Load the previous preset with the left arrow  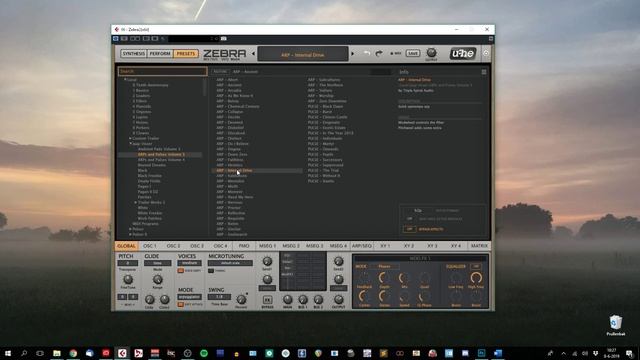point(253,53)
